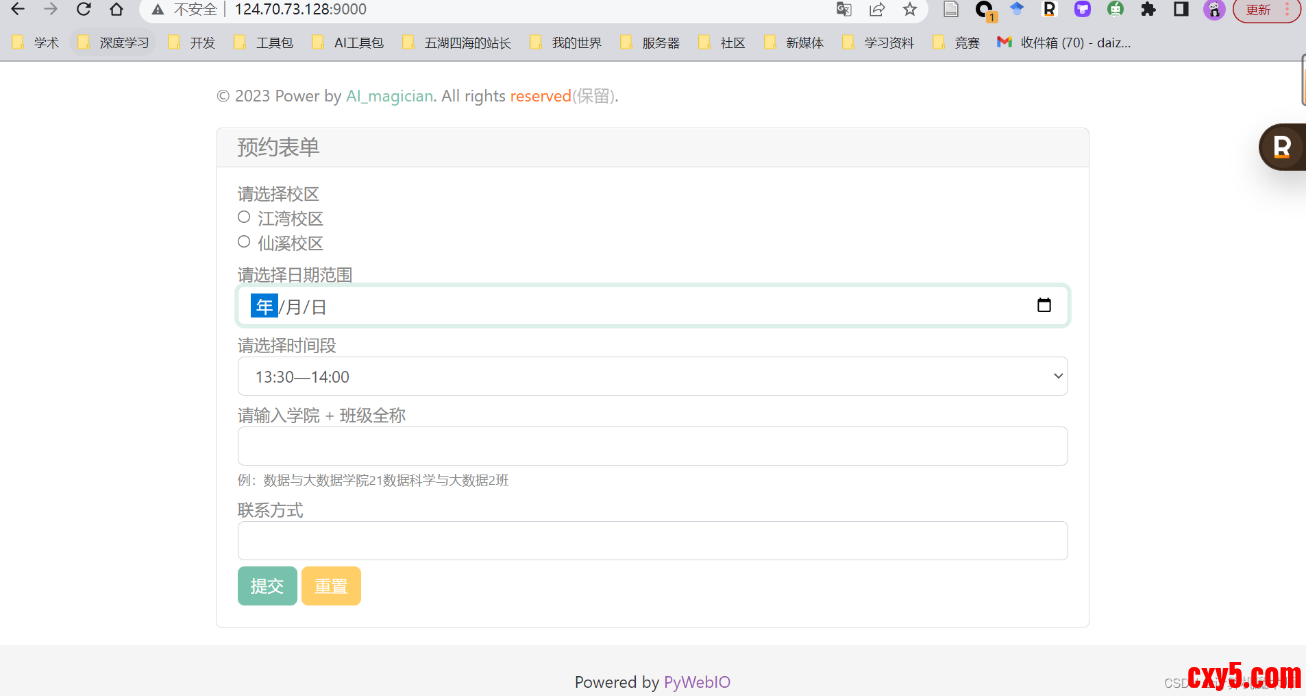This screenshot has width=1306, height=696.
Task: Go back with the back arrow
Action: (17, 10)
